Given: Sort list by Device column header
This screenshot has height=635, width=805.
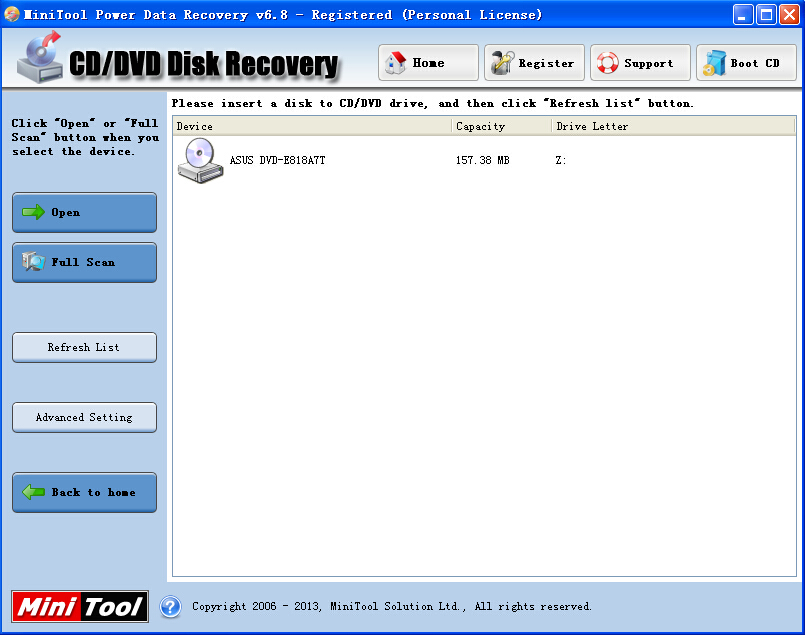Looking at the screenshot, I should [310, 127].
